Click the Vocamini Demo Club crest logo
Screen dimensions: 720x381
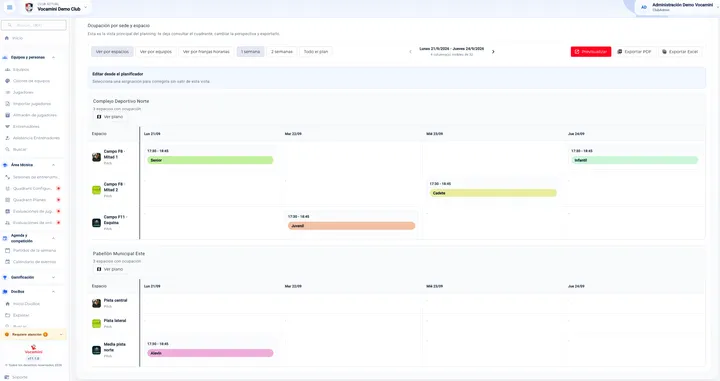(x=29, y=7)
